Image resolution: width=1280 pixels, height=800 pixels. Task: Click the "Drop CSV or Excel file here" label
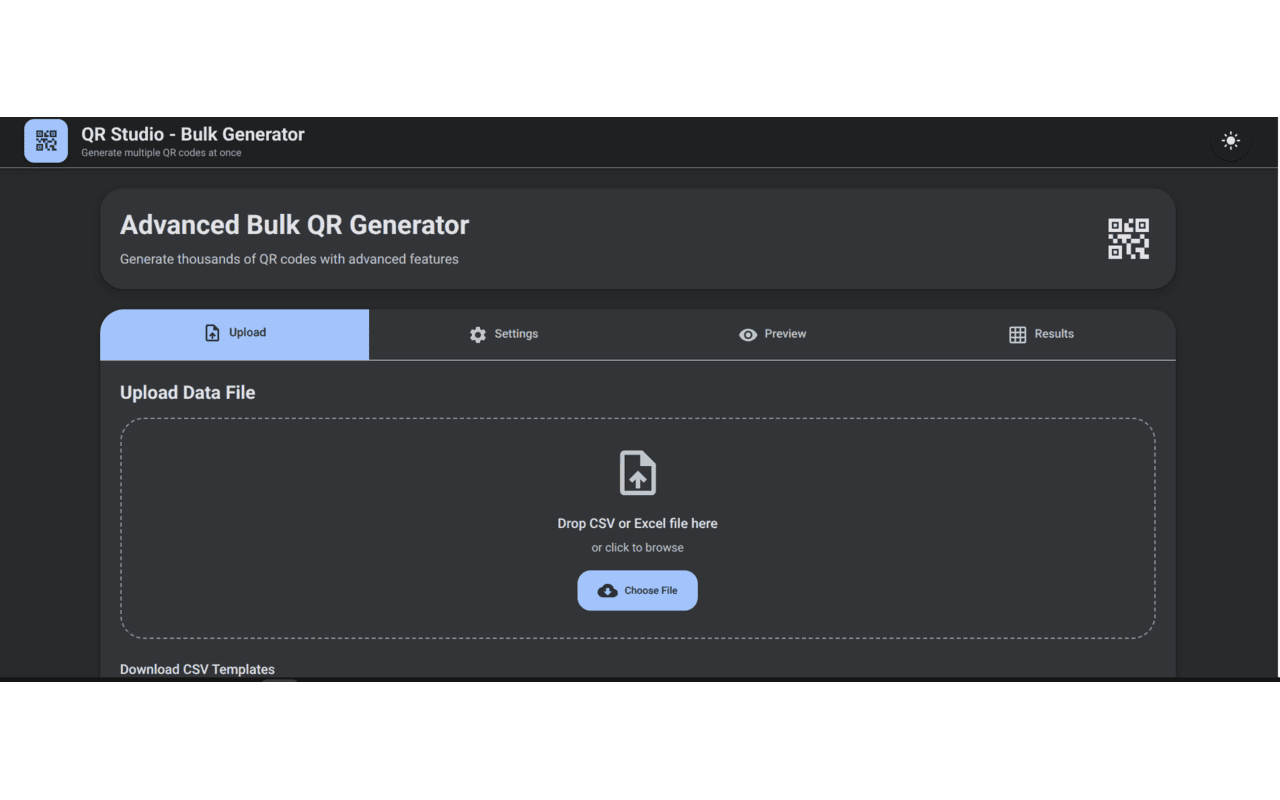click(x=637, y=523)
